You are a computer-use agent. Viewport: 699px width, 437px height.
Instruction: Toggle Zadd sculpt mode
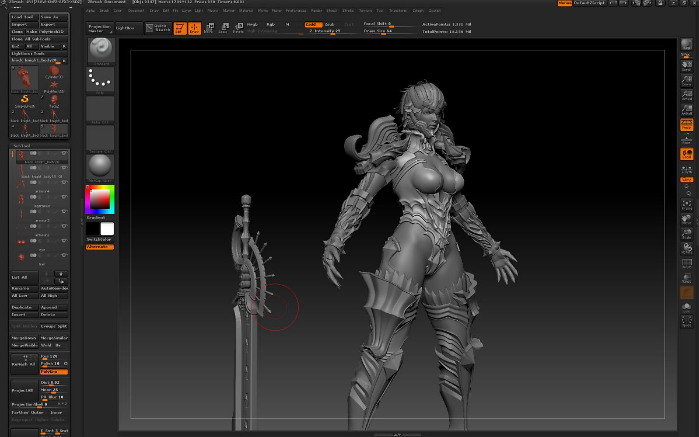click(313, 25)
